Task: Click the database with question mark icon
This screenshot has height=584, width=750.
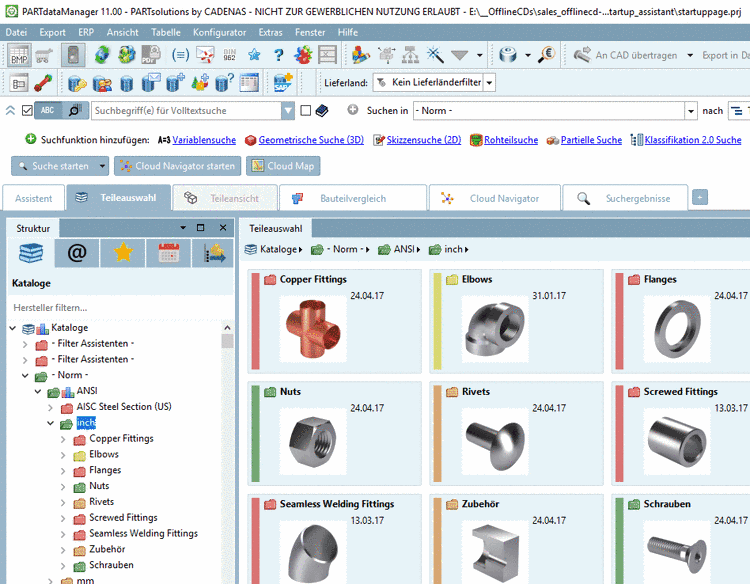Action: click(x=224, y=82)
